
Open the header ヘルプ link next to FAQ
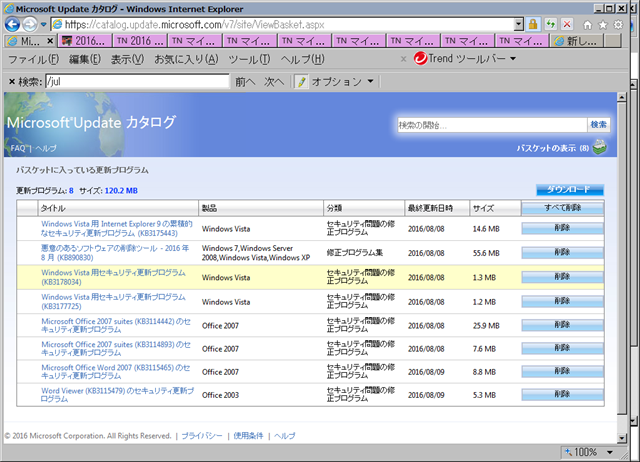[x=45, y=148]
